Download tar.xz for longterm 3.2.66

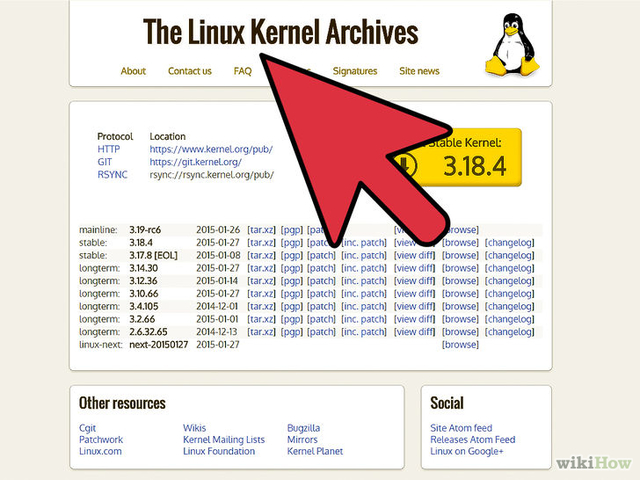[x=261, y=319]
